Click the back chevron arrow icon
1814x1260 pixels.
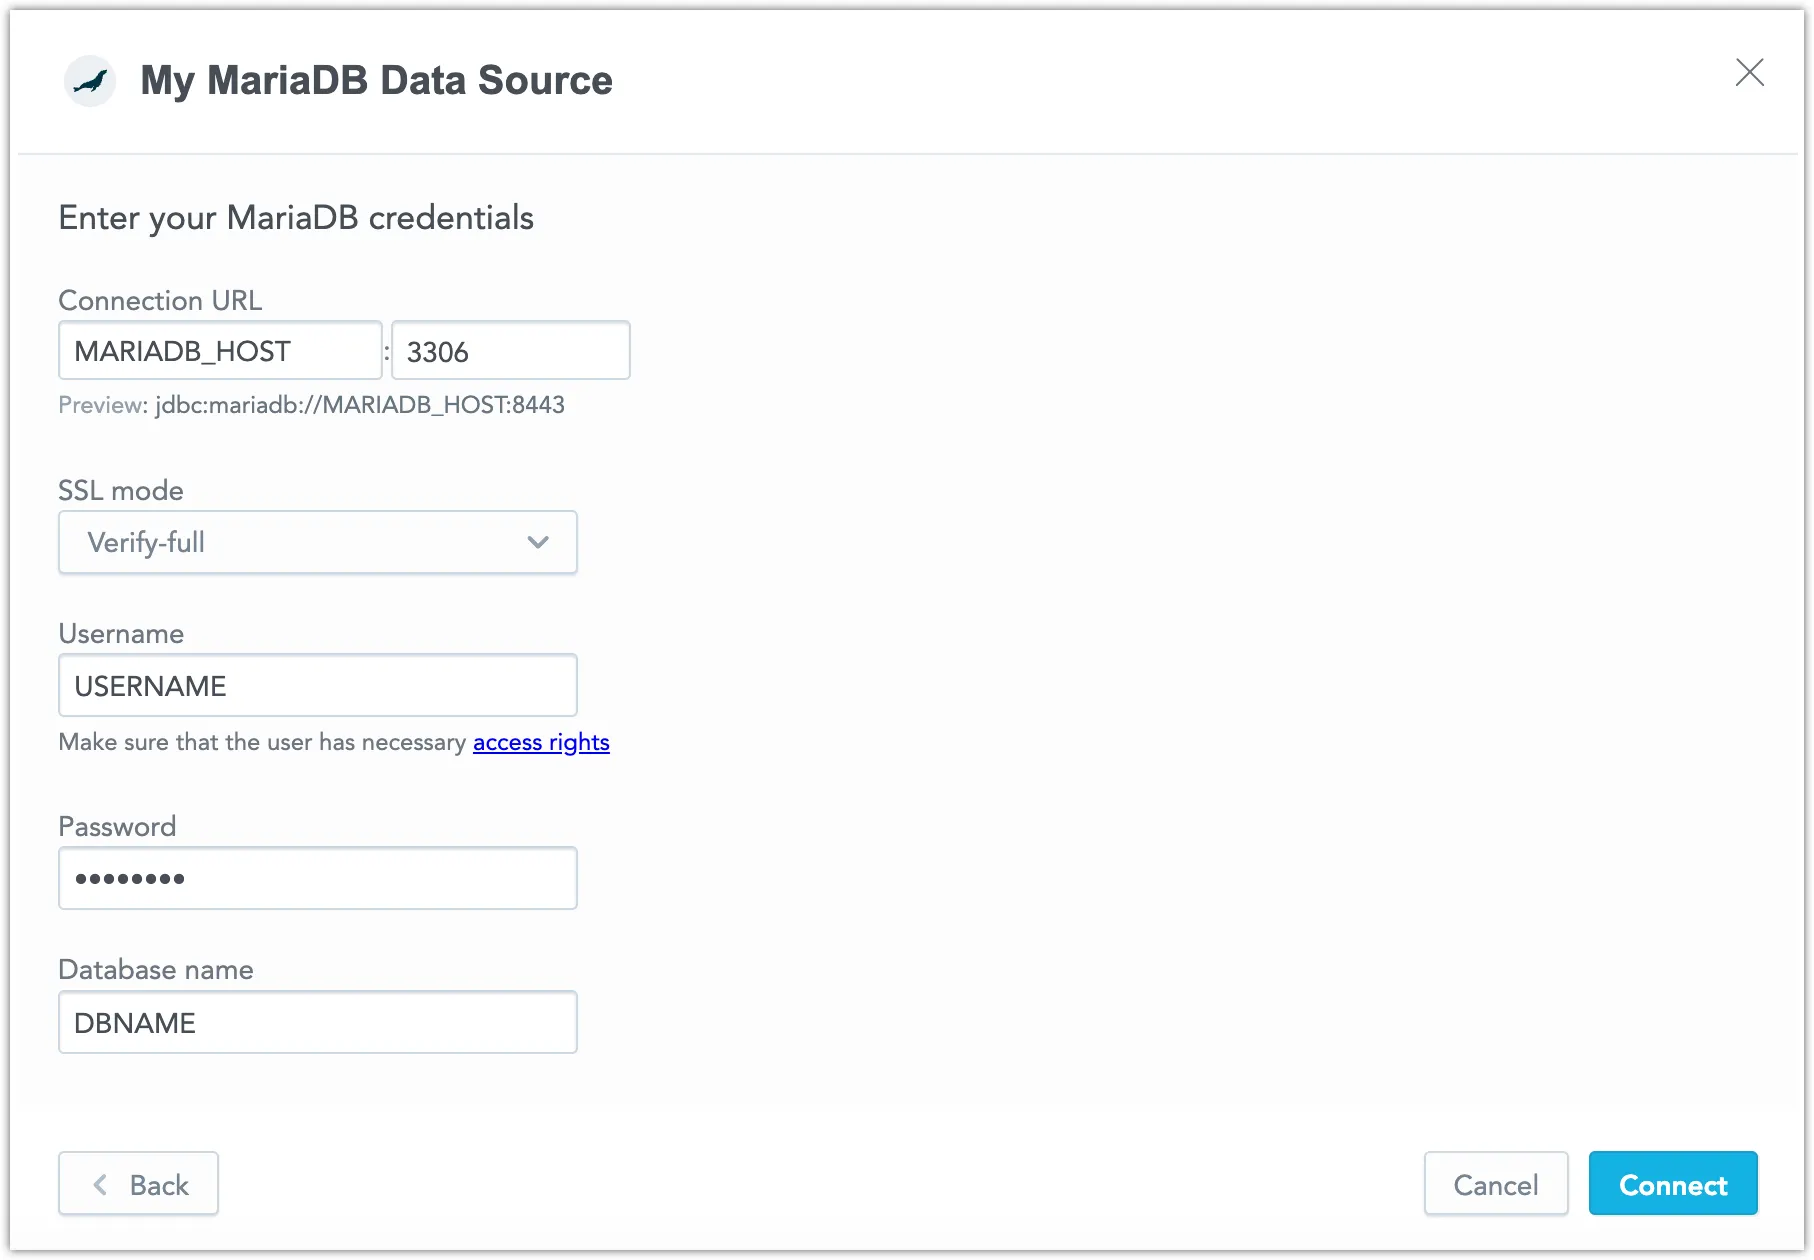coord(100,1184)
